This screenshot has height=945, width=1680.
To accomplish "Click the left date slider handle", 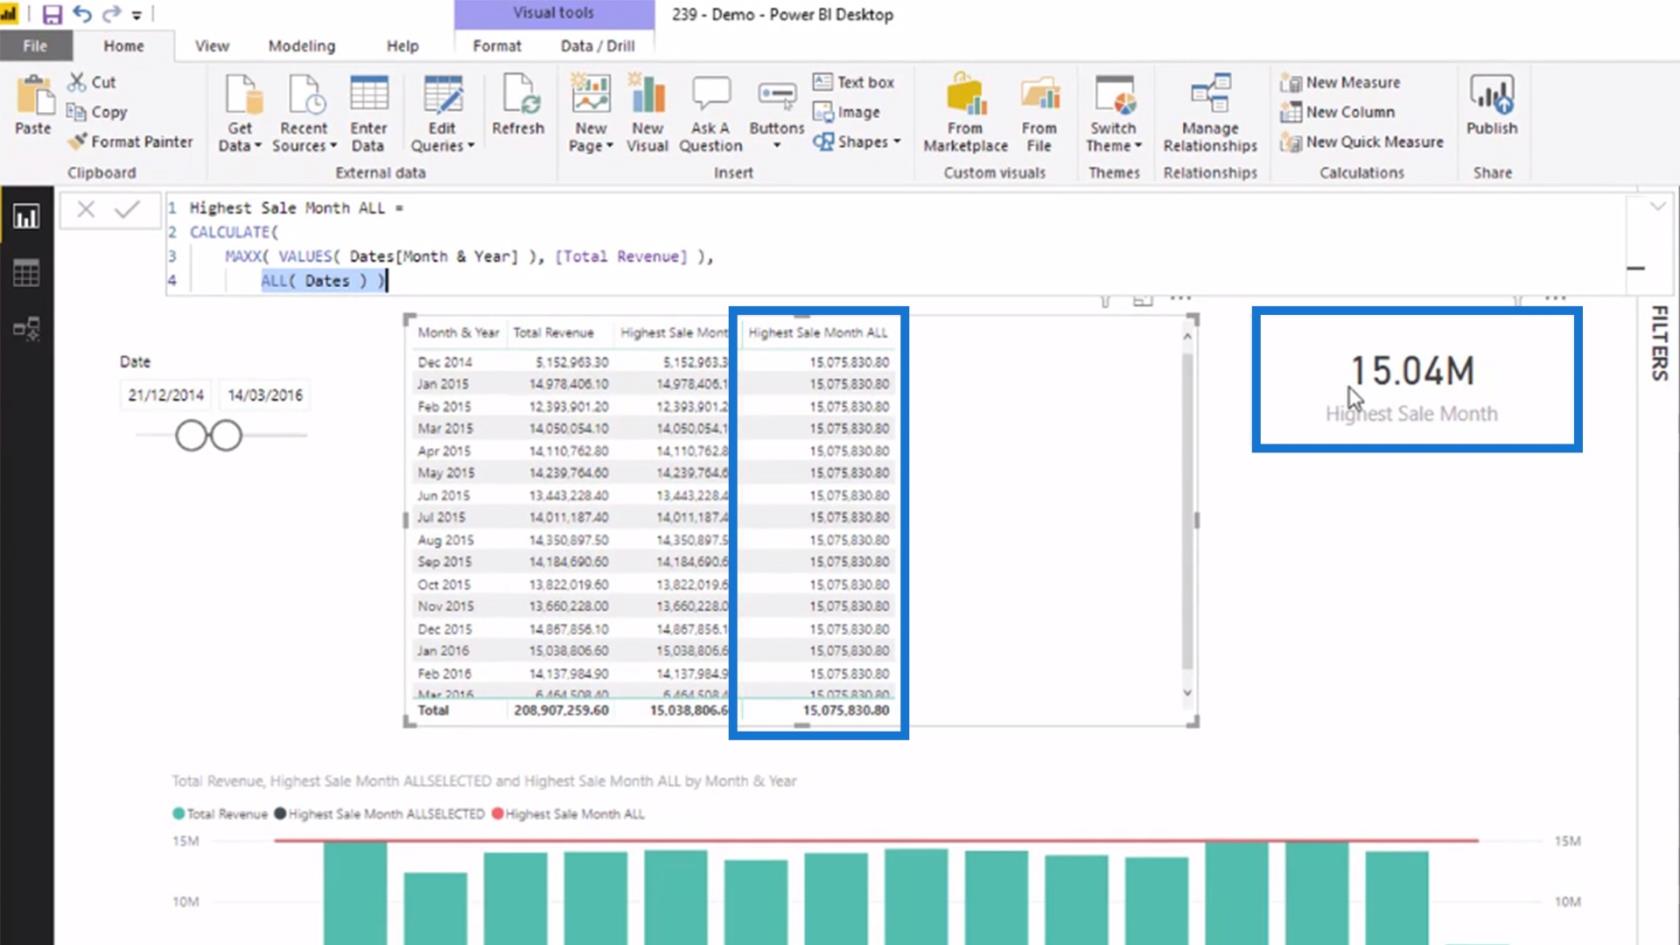I will coord(191,436).
